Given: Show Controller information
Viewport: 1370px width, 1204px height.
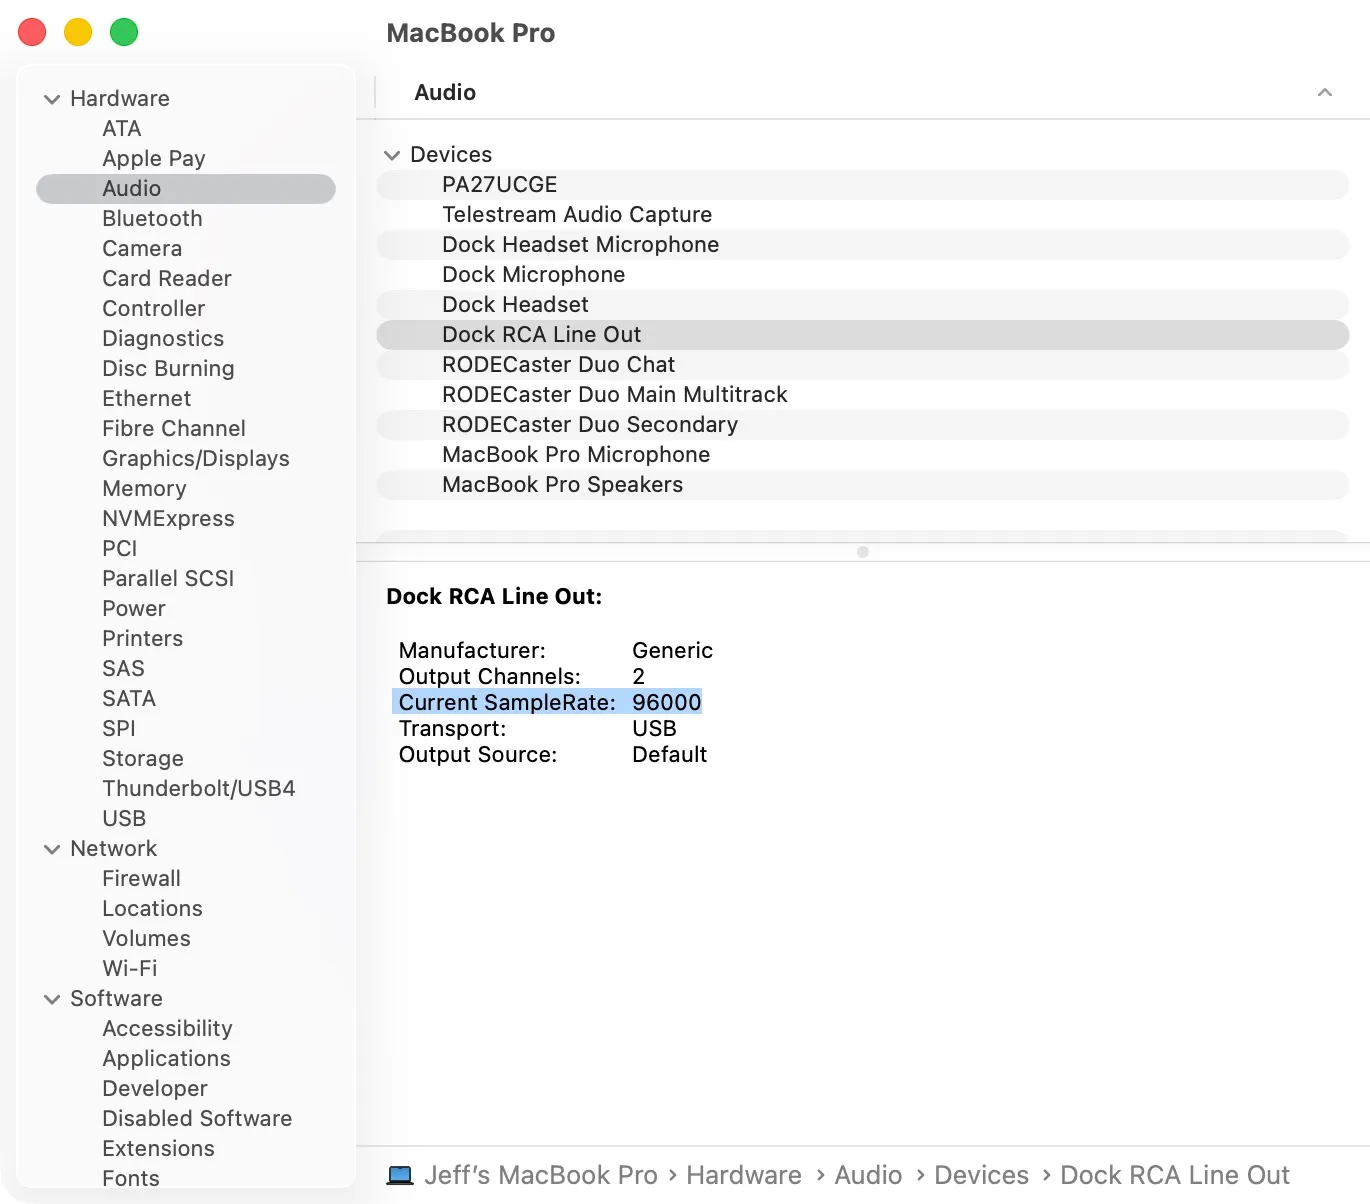Looking at the screenshot, I should coord(154,309).
